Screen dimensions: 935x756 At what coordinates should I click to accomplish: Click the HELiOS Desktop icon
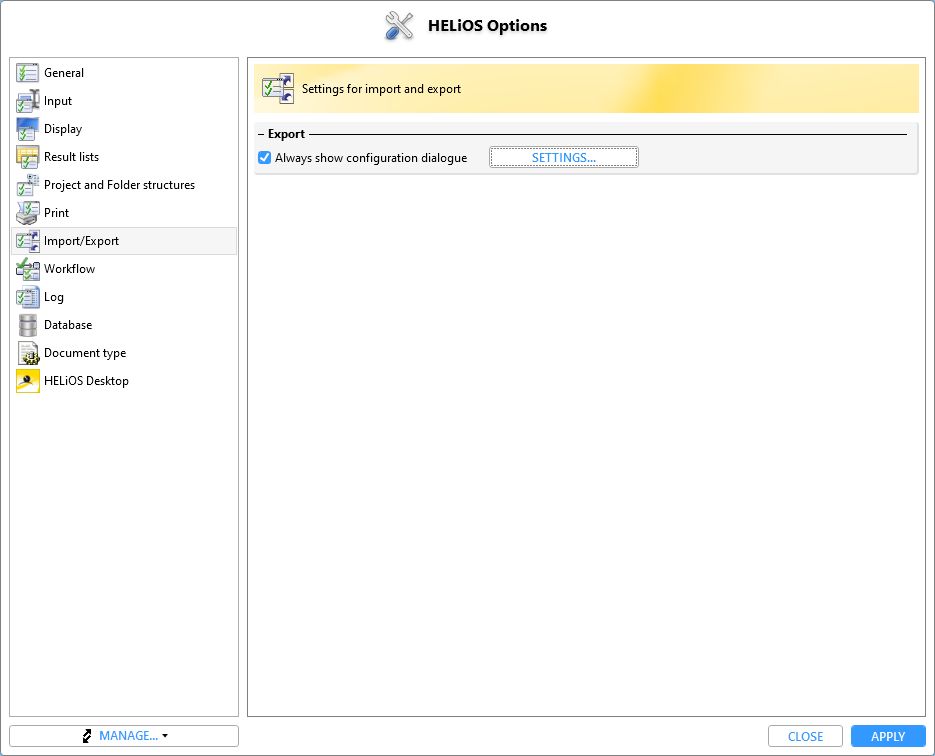(27, 381)
